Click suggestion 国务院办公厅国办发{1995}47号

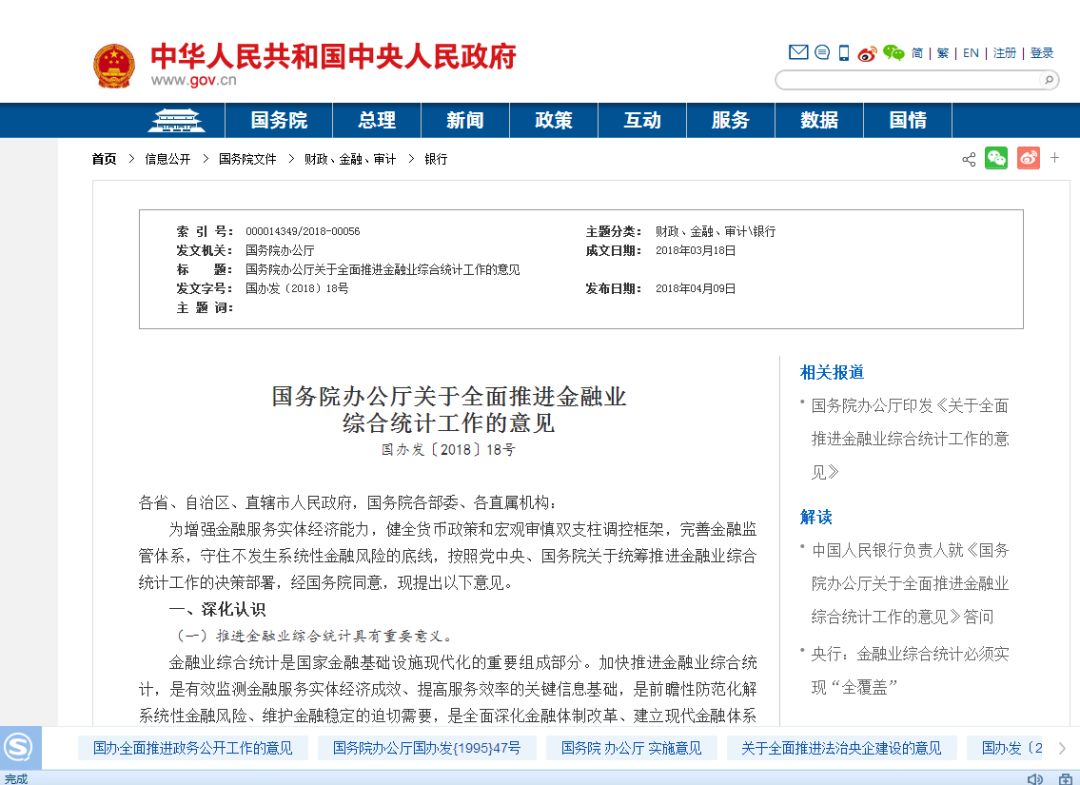tap(427, 748)
